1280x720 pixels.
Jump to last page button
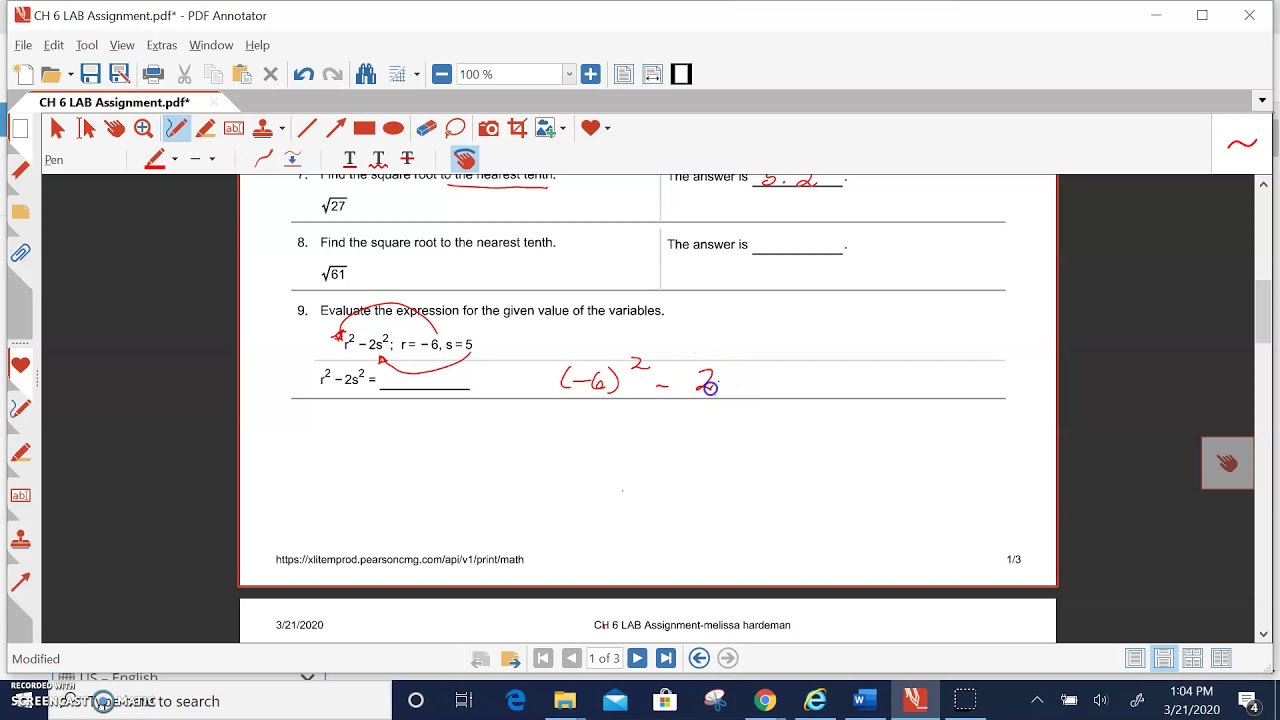(x=665, y=658)
